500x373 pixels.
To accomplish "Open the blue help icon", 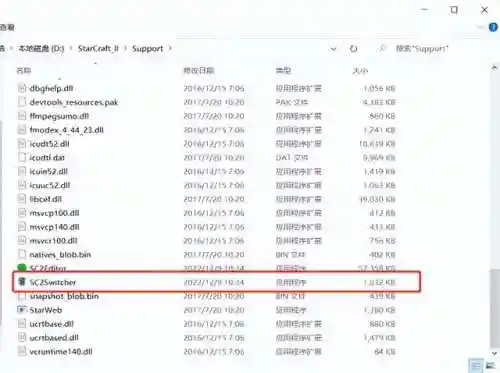I will click(x=493, y=27).
